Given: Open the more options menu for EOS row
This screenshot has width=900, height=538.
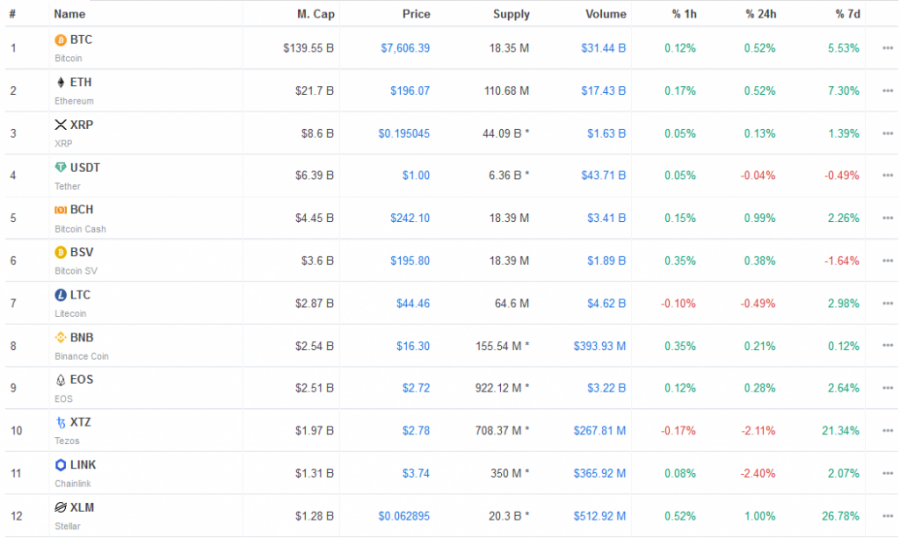Looking at the screenshot, I should pyautogui.click(x=887, y=388).
